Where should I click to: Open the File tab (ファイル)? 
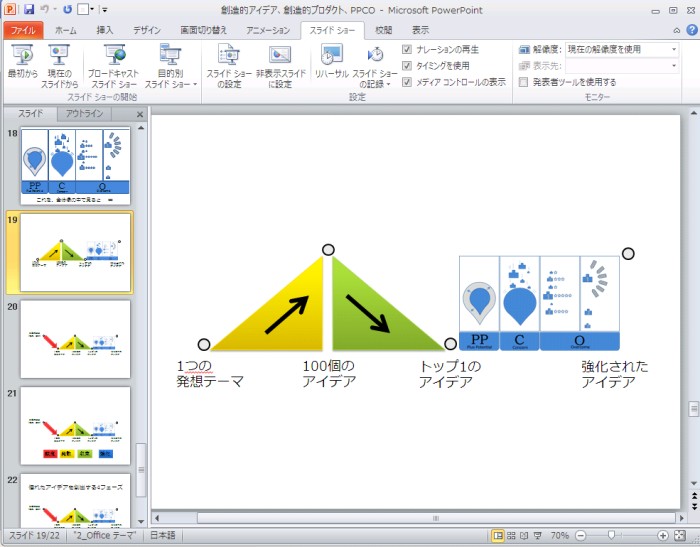23,30
